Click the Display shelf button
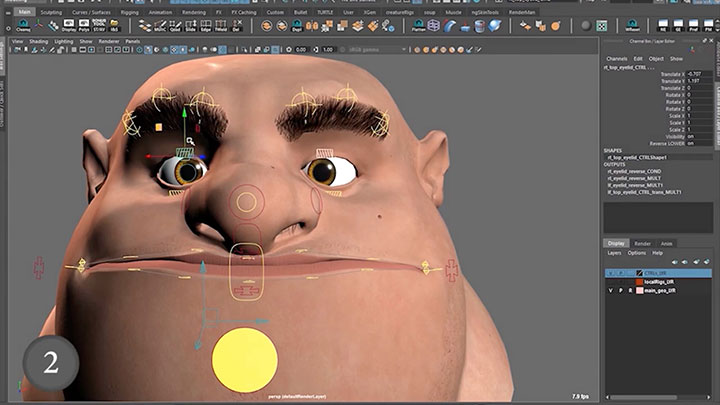Image resolution: width=720 pixels, height=405 pixels. pos(69,25)
